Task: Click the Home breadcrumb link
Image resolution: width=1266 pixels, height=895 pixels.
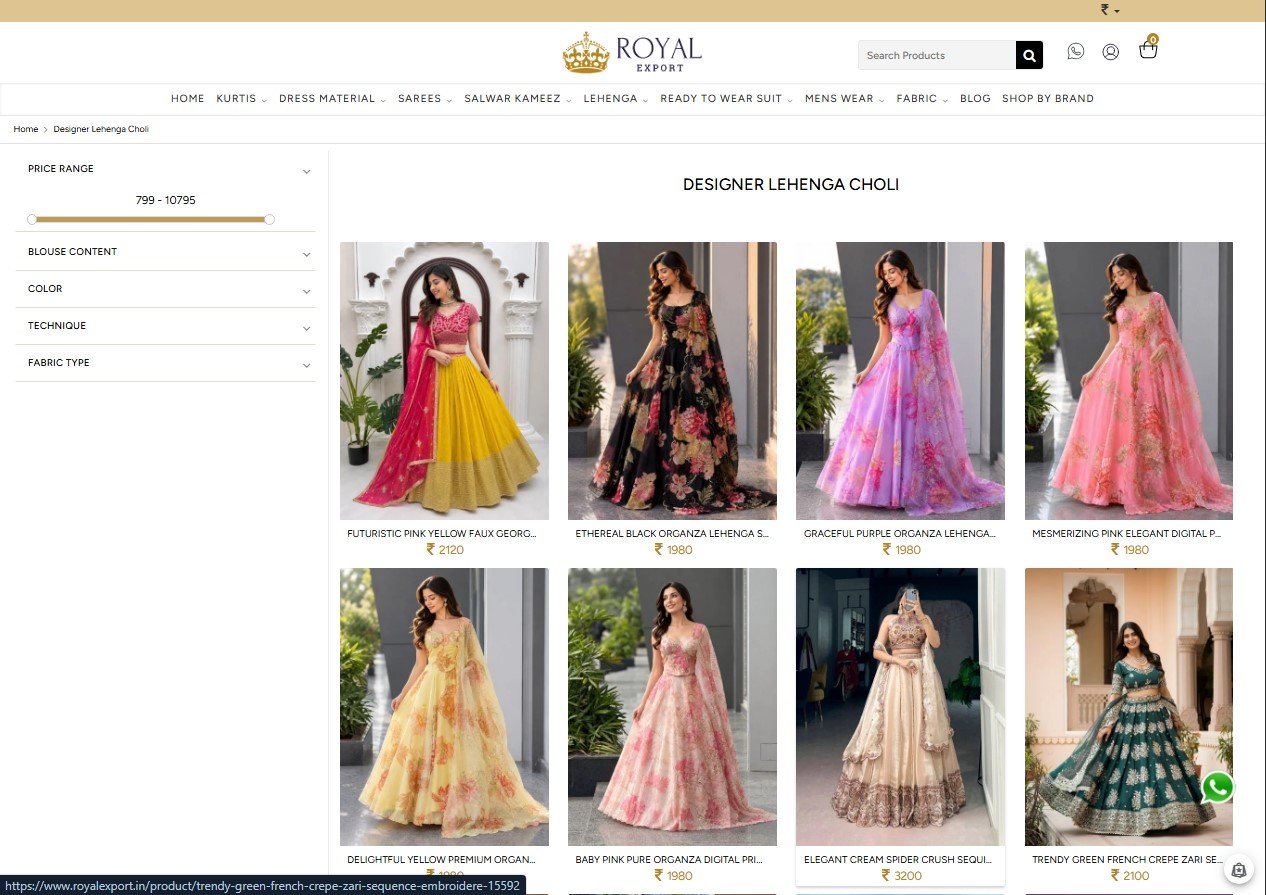Action: coord(26,129)
